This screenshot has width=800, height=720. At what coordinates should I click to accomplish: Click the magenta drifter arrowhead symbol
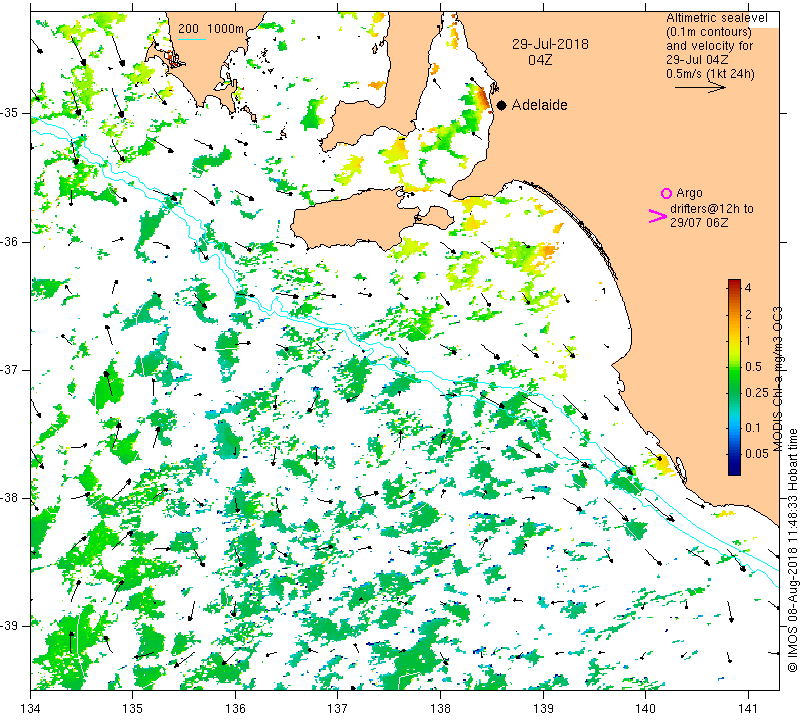(658, 216)
